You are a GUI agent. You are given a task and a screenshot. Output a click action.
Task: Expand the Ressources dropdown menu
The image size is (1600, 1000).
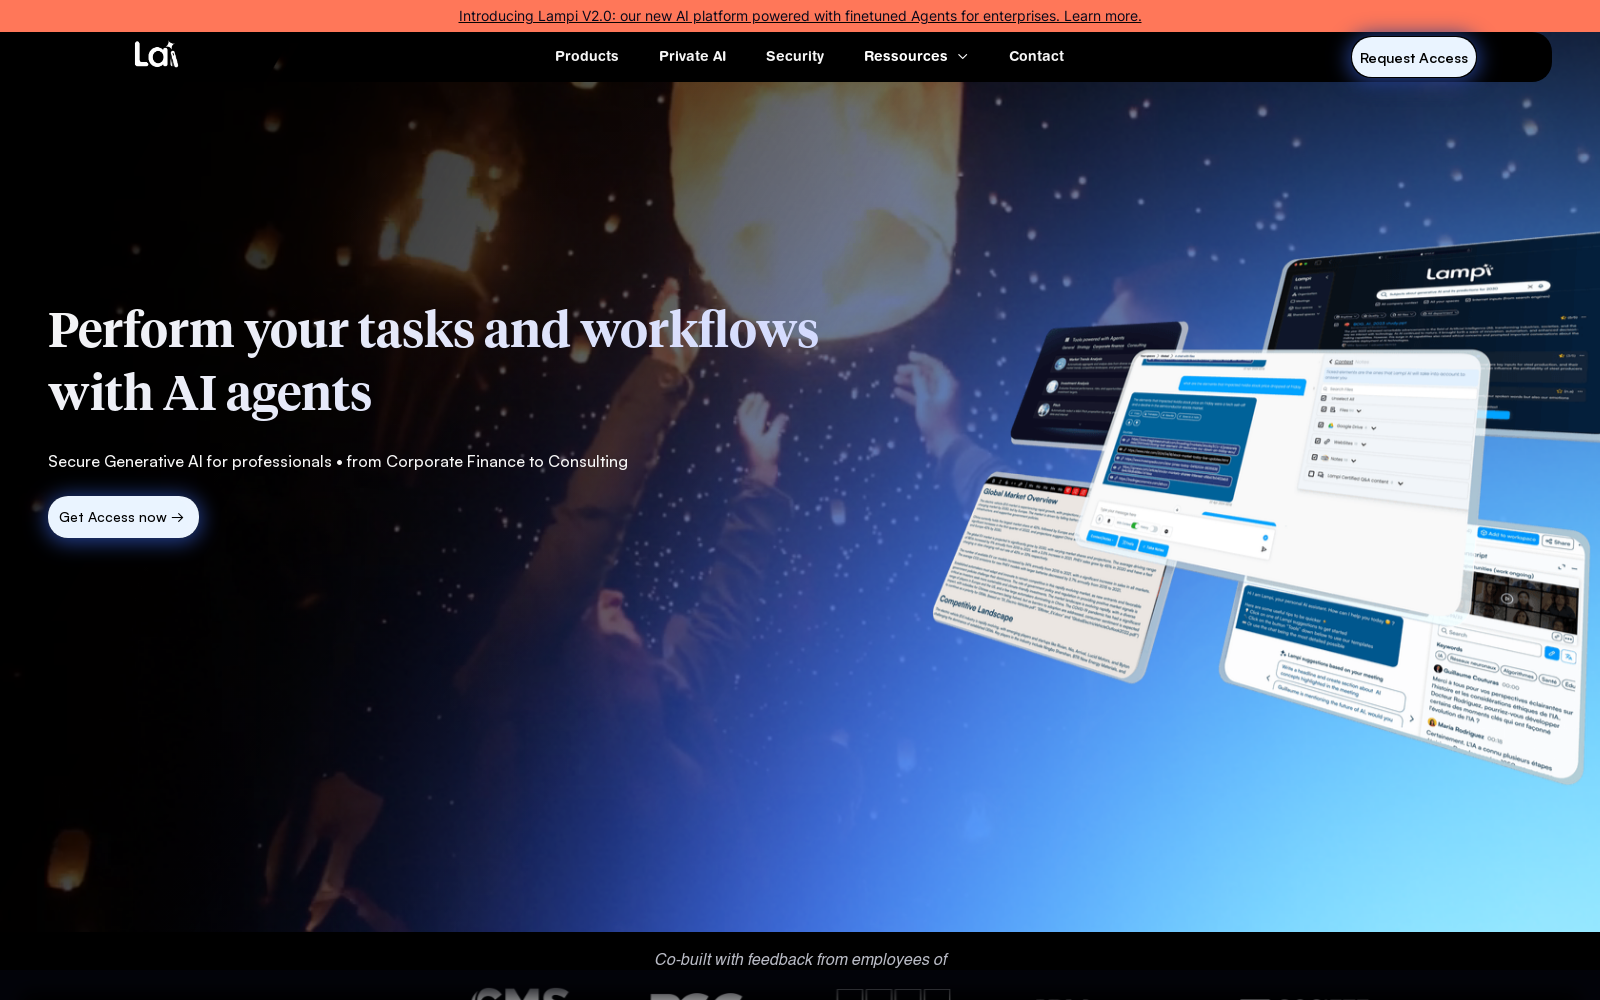click(x=916, y=56)
